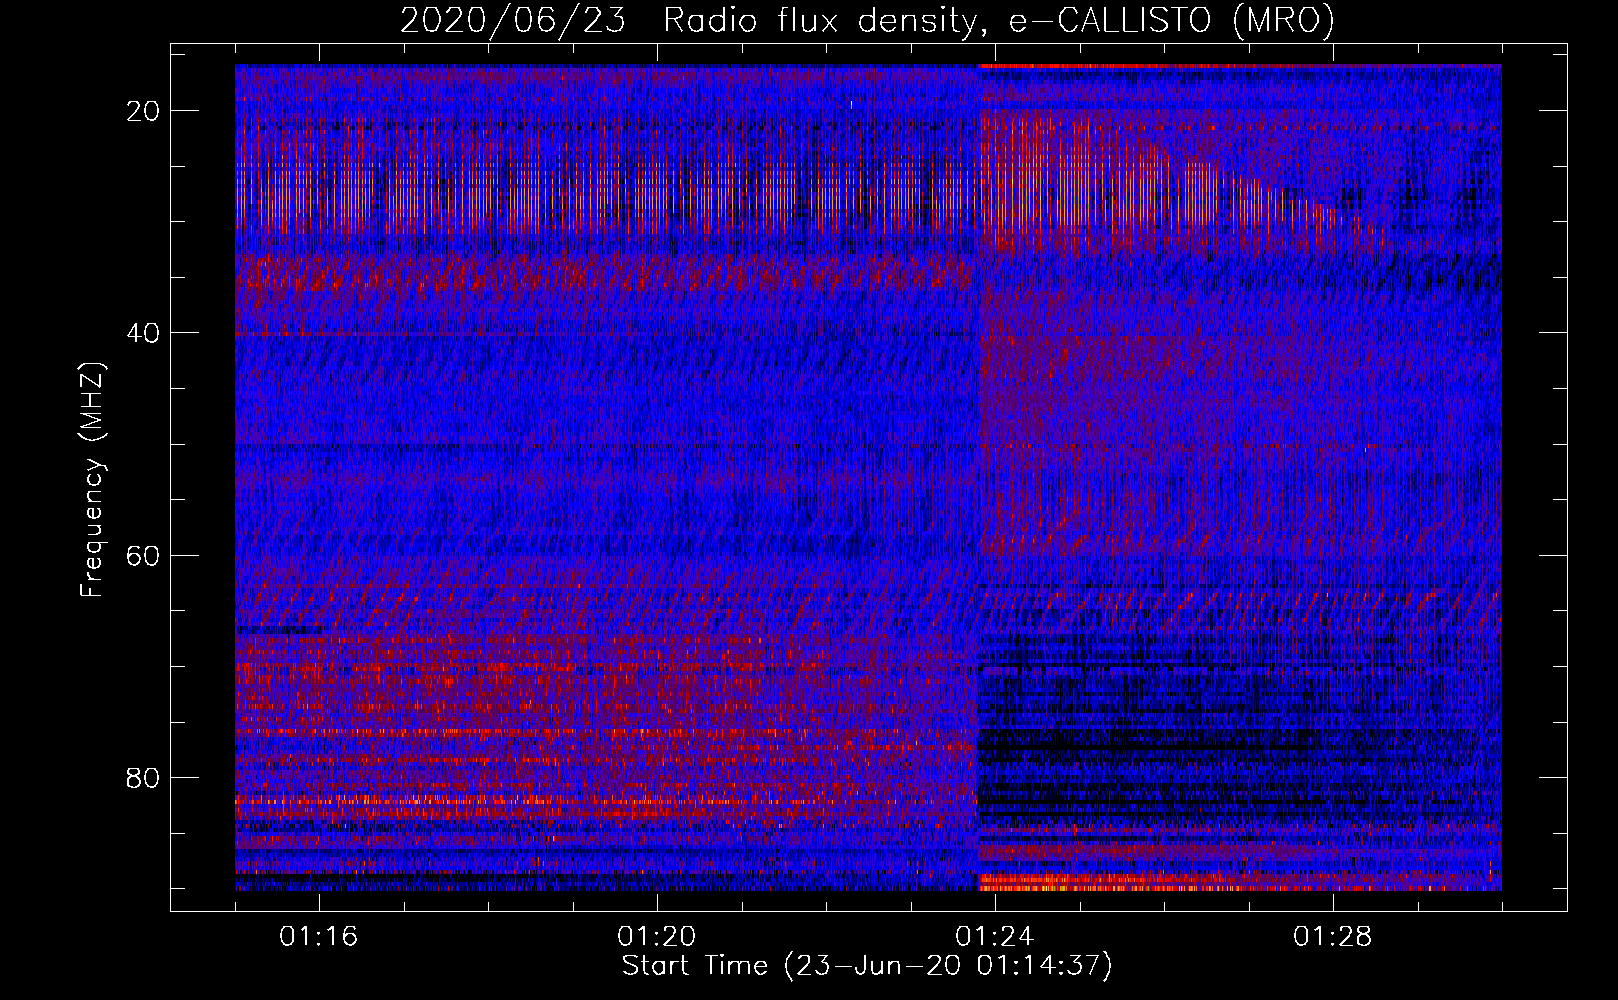Screen dimensions: 1618x1000
Task: Click the 'Start Time (23-Jun-20 01:14:37)' x-axis label
Action: (x=867, y=966)
